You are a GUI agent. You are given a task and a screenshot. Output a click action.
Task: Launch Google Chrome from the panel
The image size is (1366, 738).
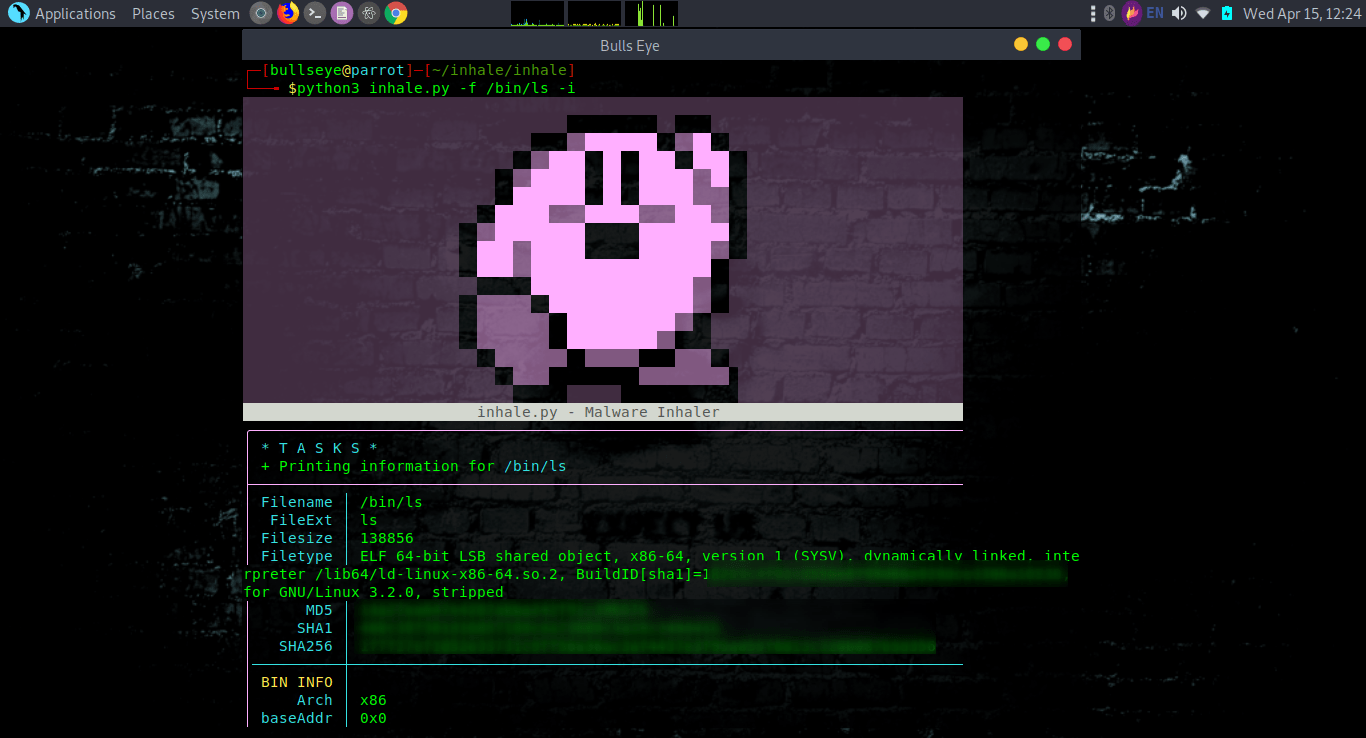[x=396, y=13]
